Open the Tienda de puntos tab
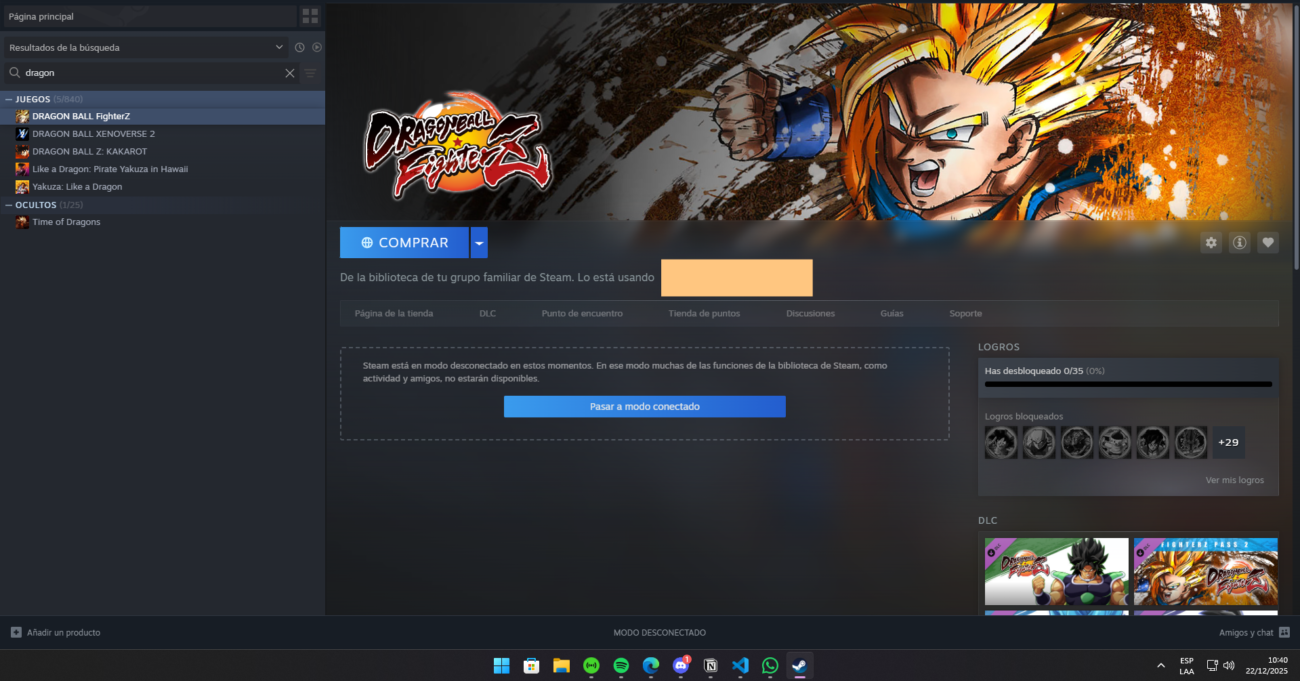1300x681 pixels. (704, 313)
